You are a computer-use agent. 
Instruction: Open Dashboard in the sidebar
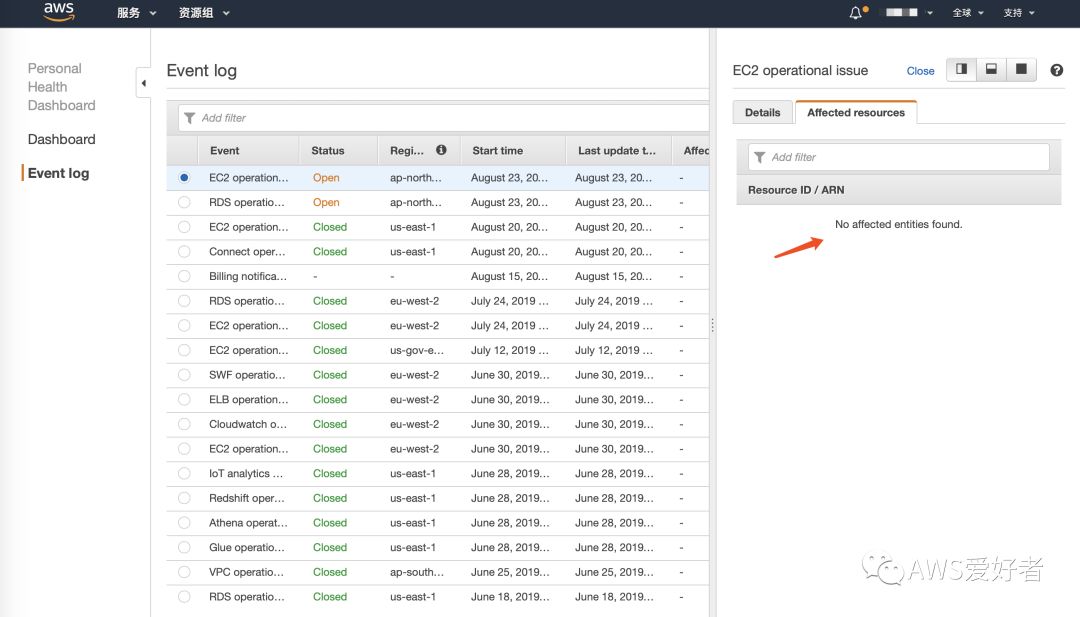(x=61, y=139)
